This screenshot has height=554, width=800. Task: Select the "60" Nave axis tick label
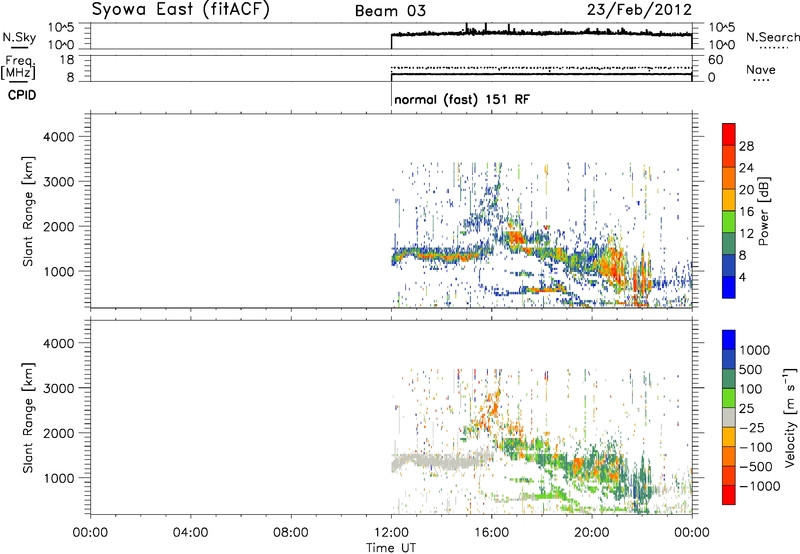coord(715,60)
